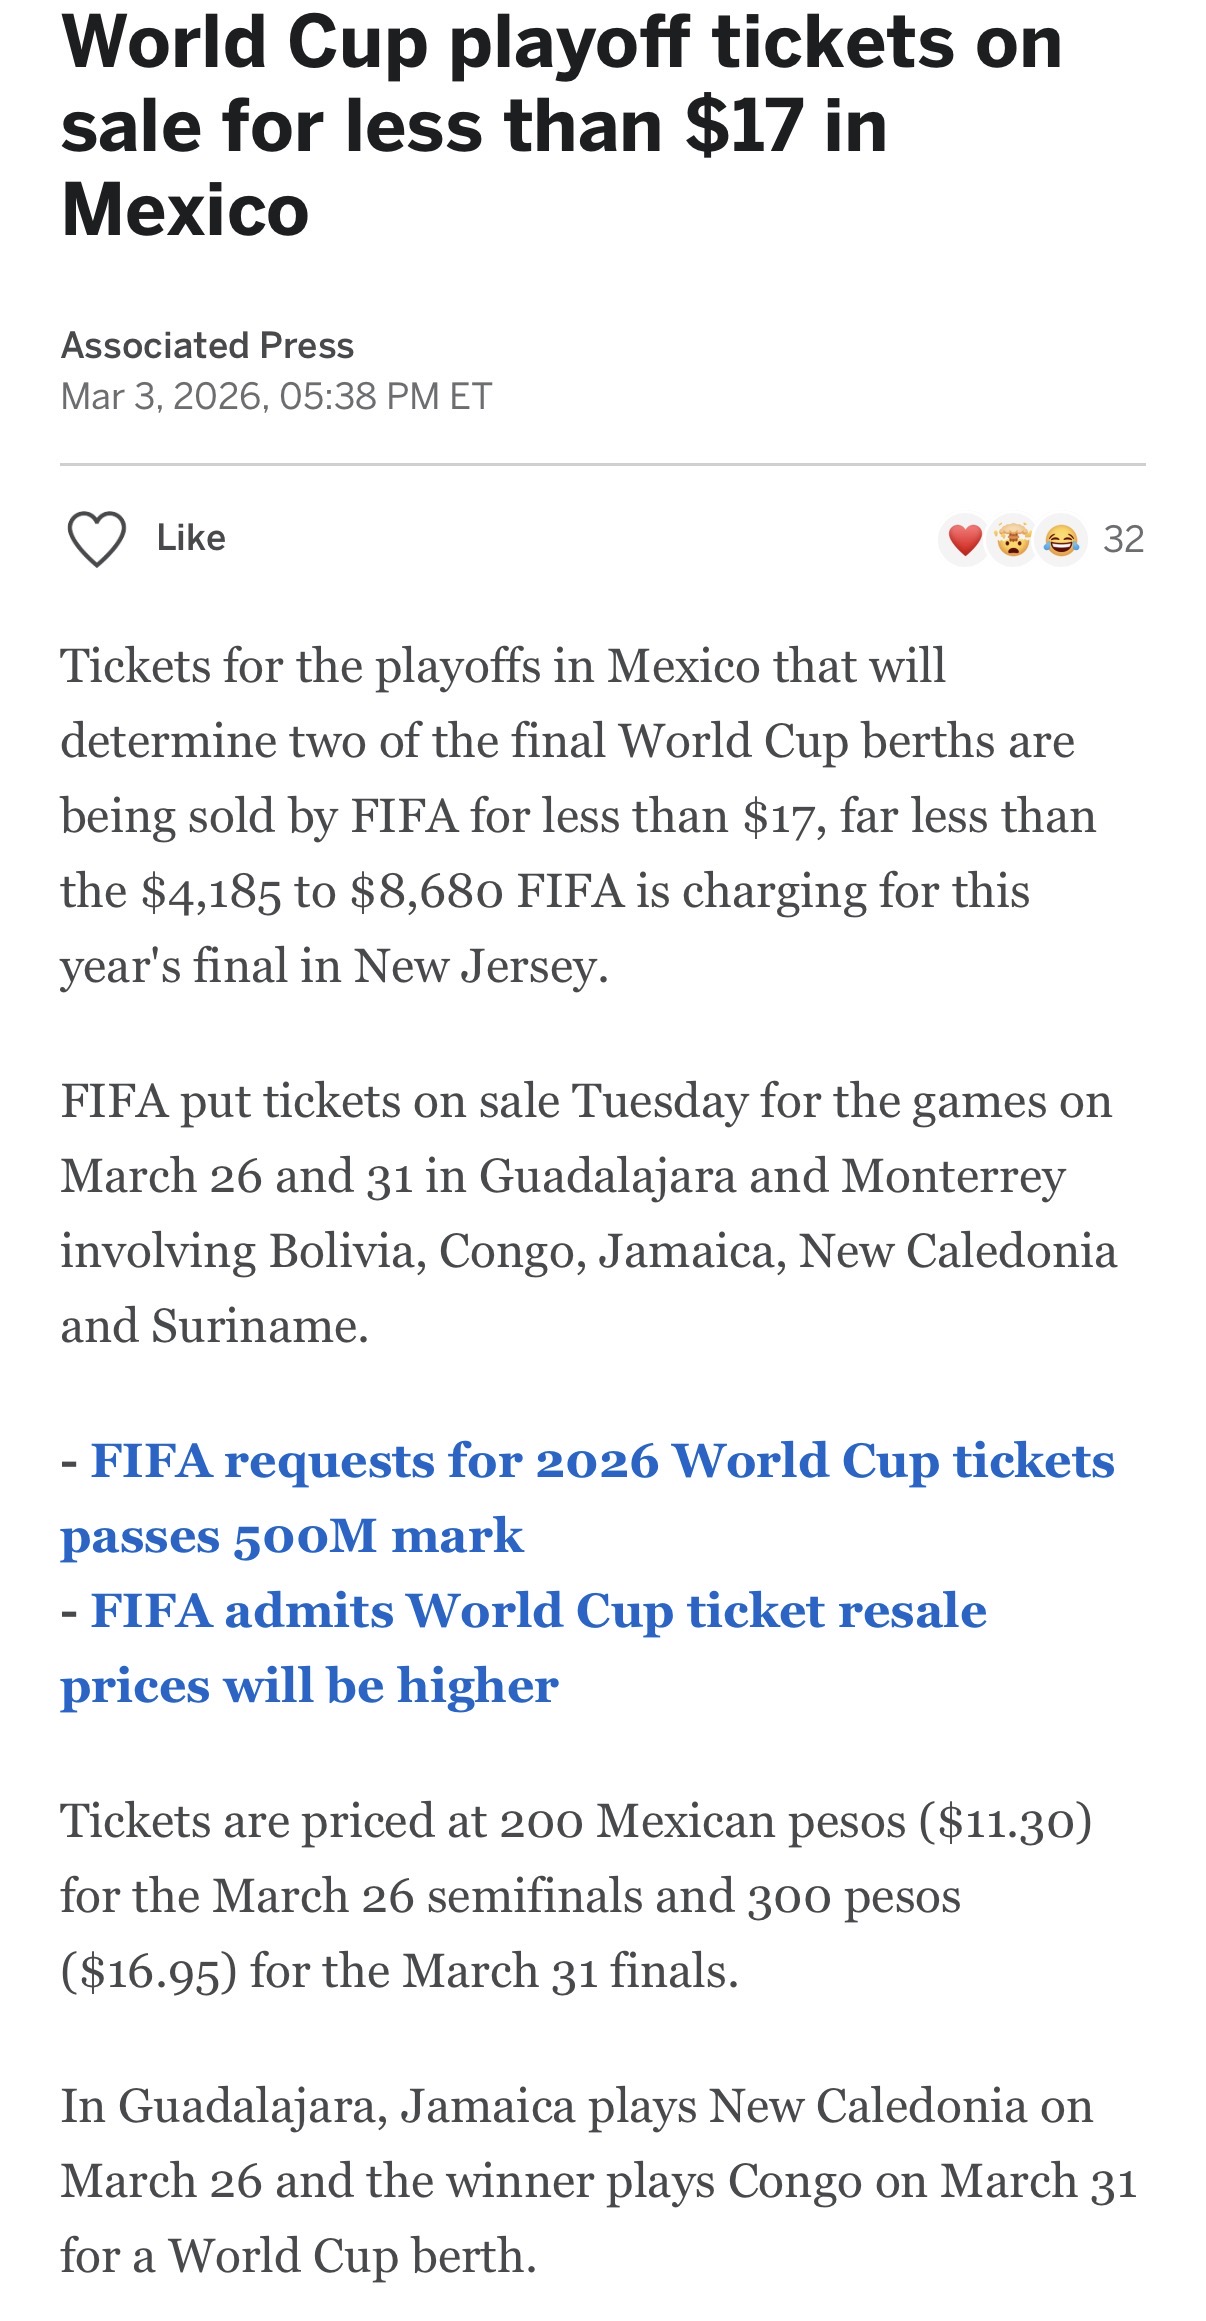The width and height of the screenshot is (1206, 2321).
Task: Click the paragraph starting 'In Guadalajara, Jamaica plays'
Action: coord(598,2181)
